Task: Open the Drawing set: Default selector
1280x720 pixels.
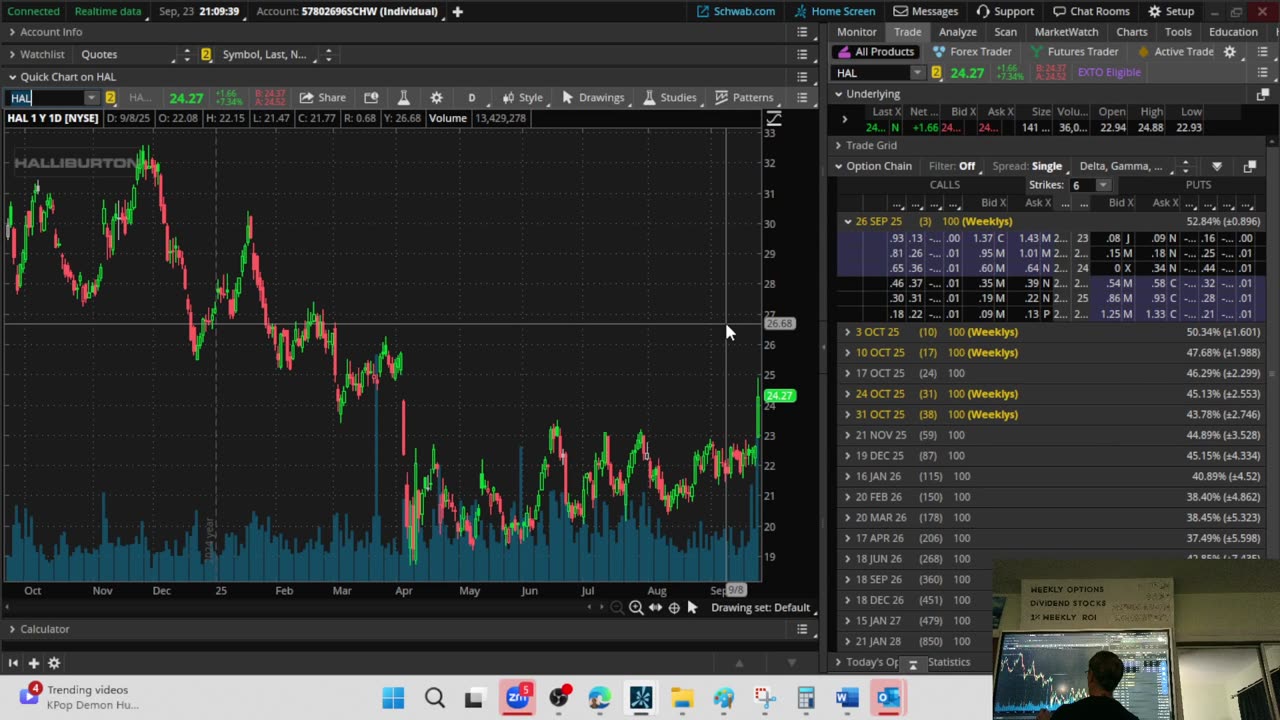Action: (760, 608)
